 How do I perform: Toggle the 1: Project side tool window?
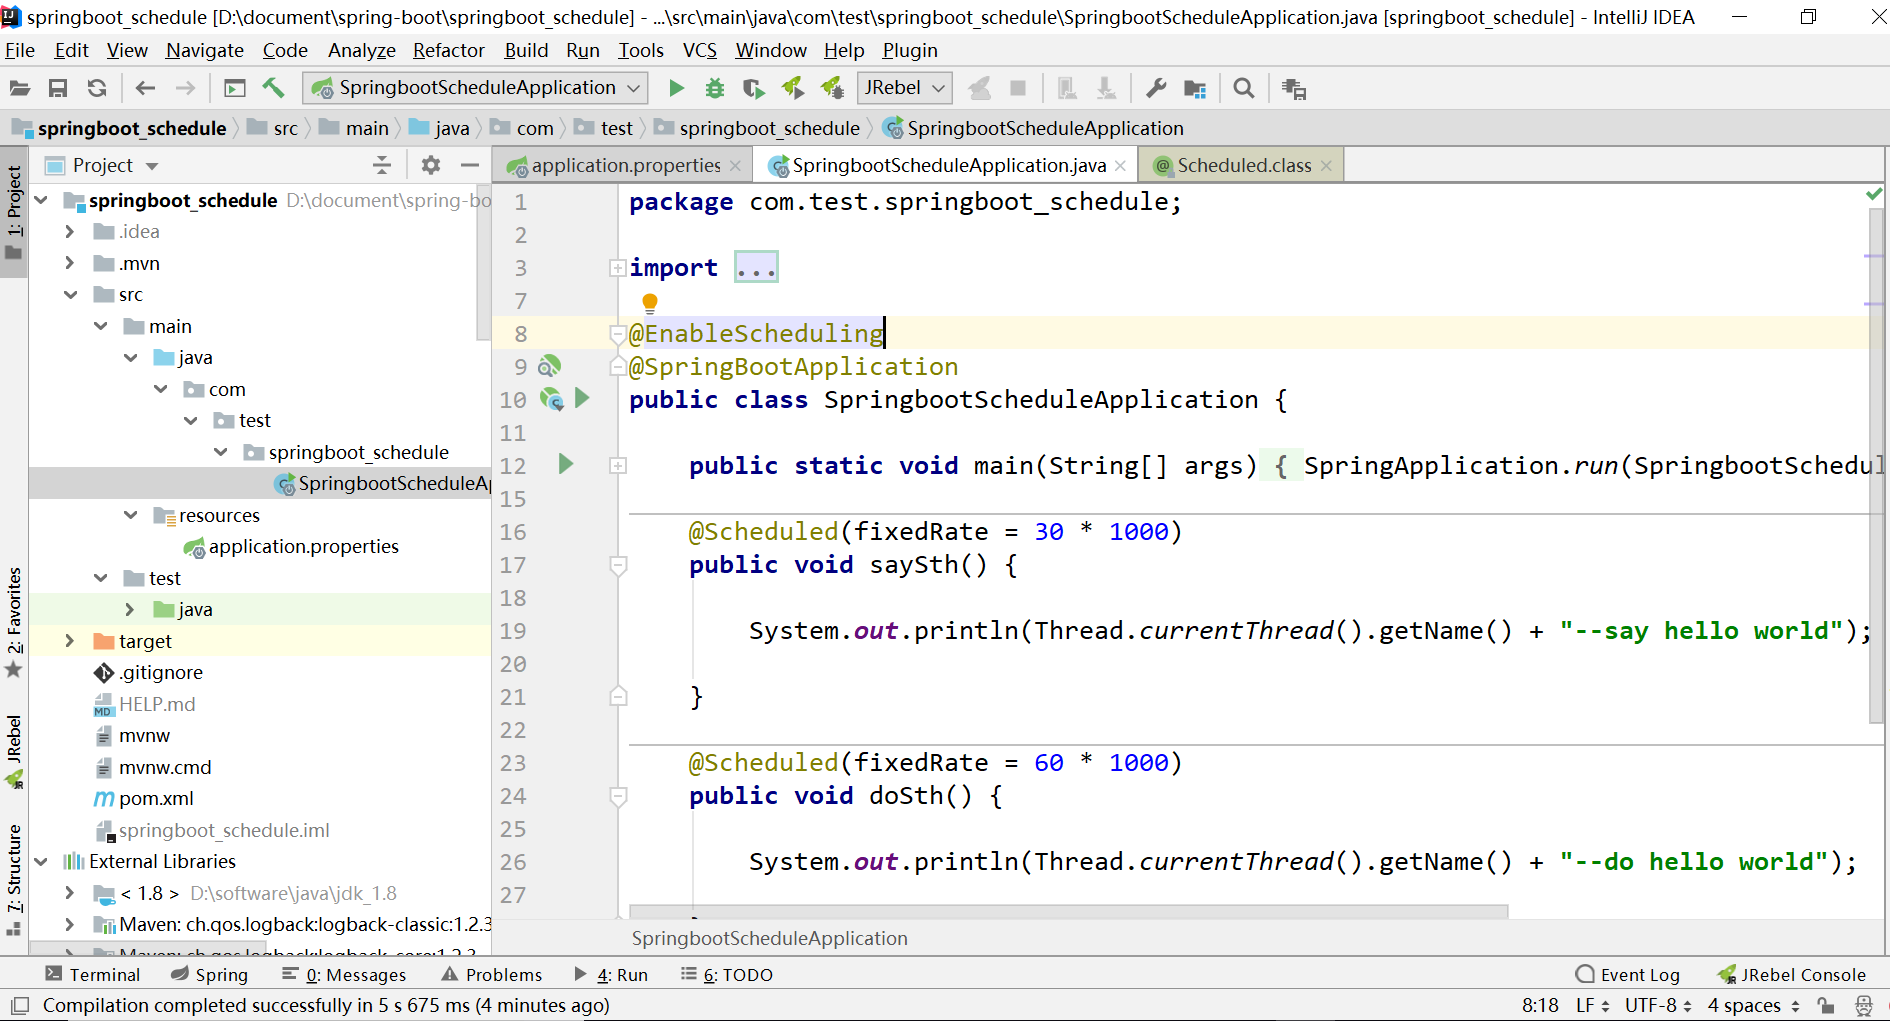coord(14,211)
